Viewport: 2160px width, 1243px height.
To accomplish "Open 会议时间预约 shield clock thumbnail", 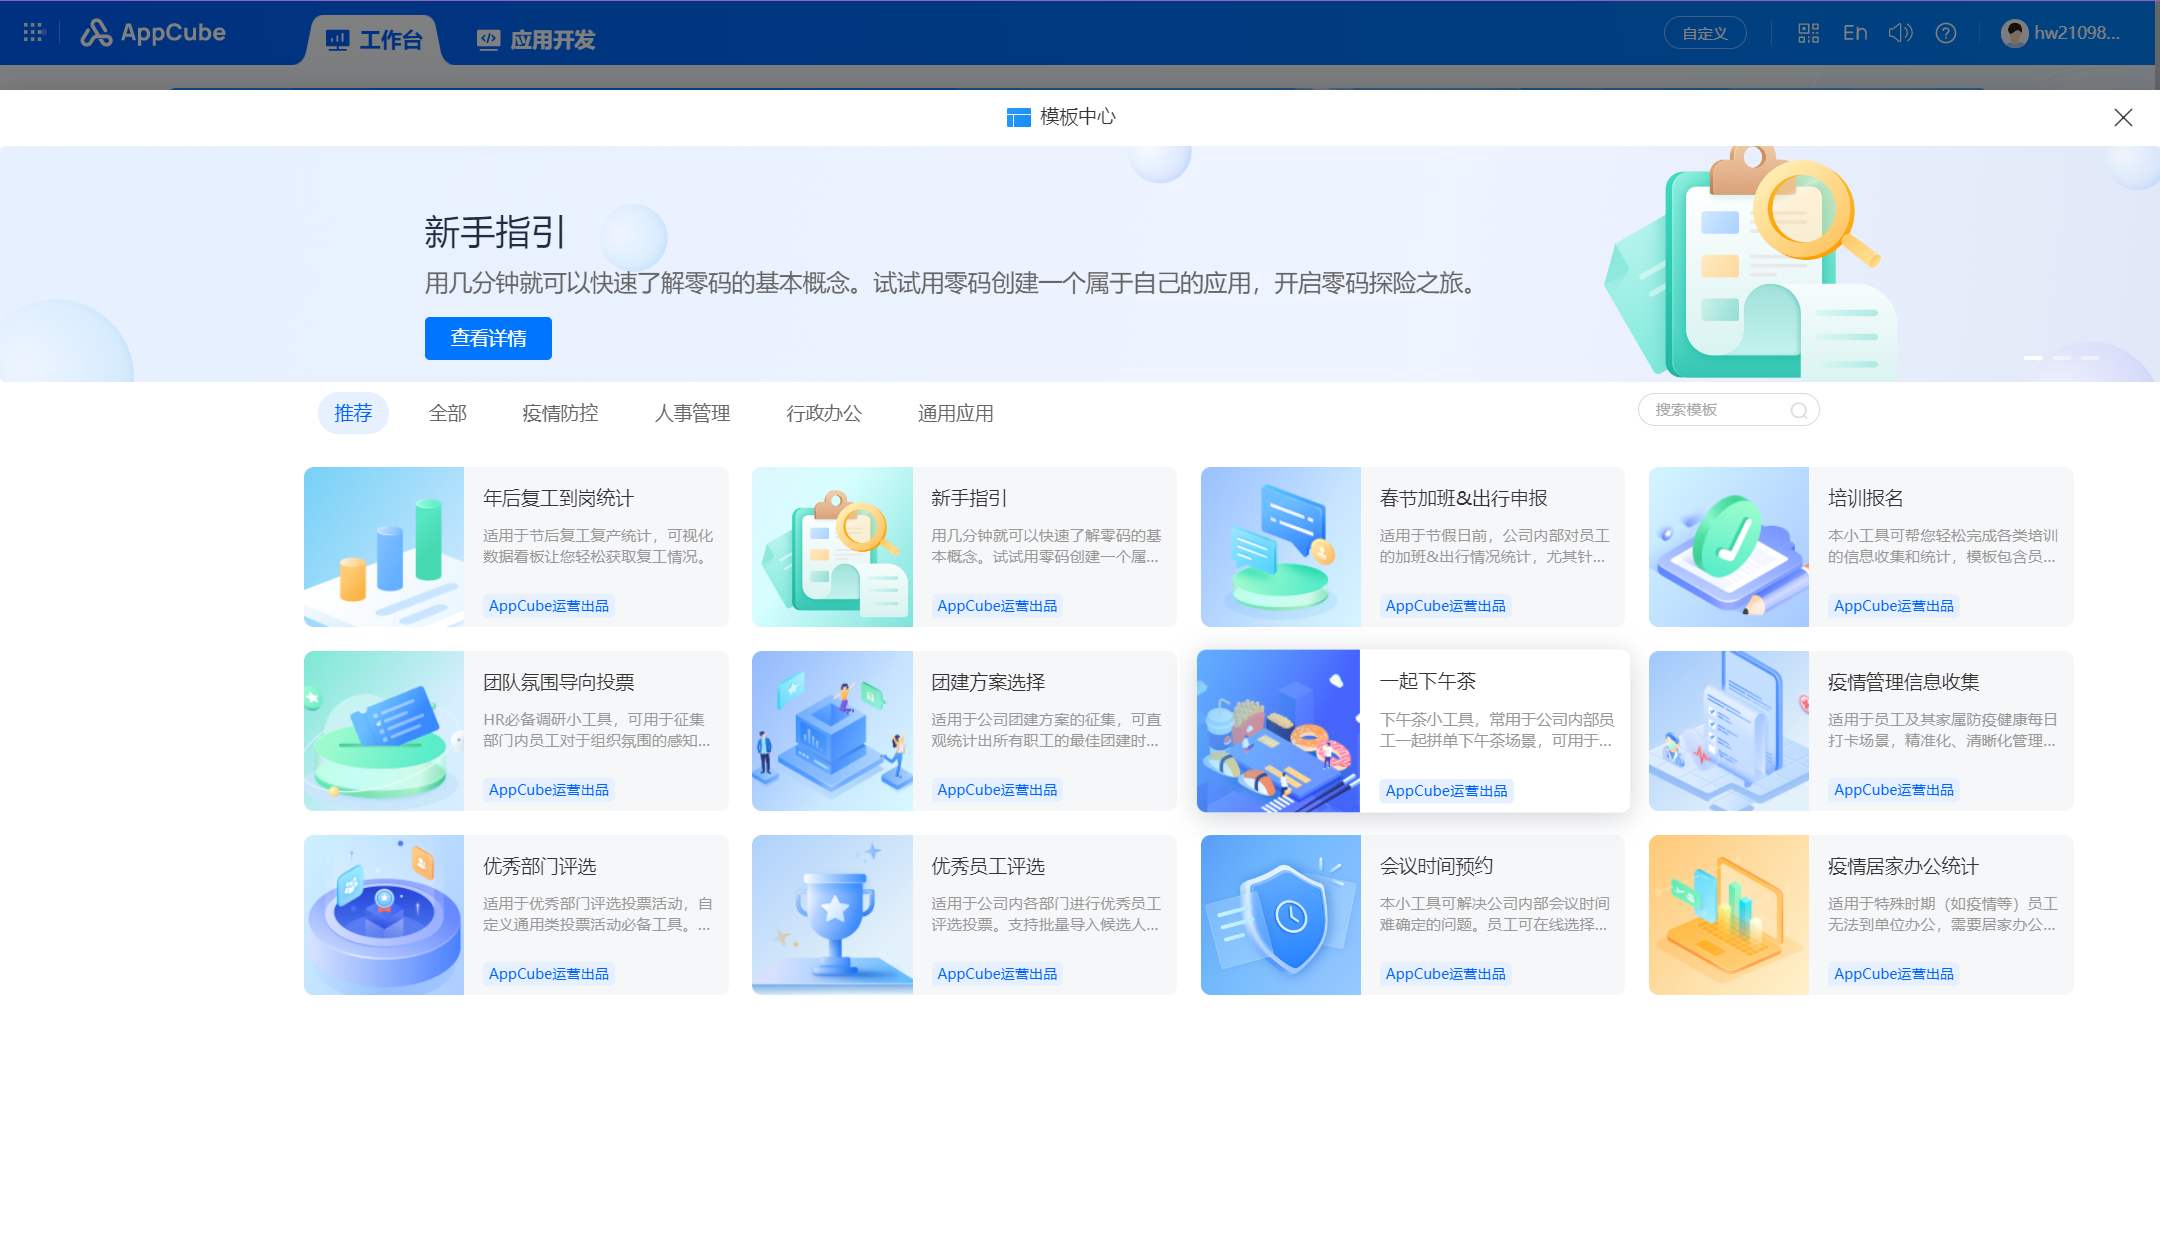I will (x=1281, y=915).
